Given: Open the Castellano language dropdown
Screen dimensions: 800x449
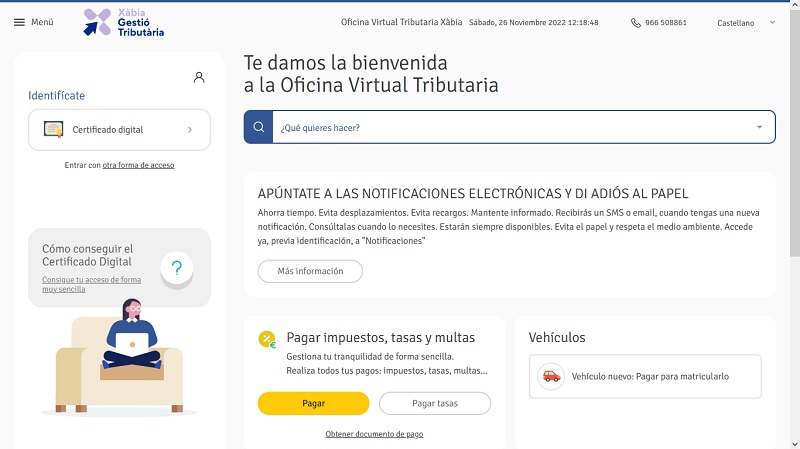Looking at the screenshot, I should click(x=746, y=23).
